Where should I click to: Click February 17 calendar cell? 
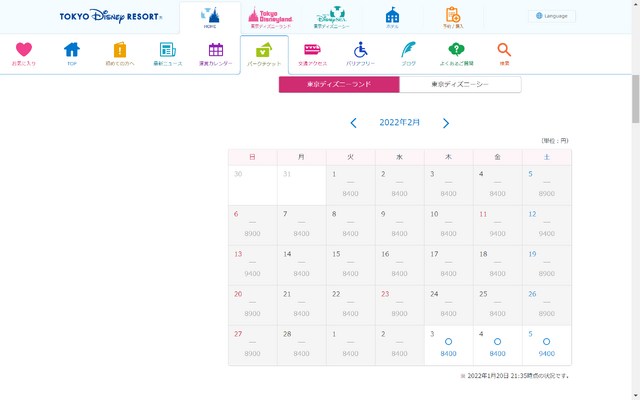point(449,265)
